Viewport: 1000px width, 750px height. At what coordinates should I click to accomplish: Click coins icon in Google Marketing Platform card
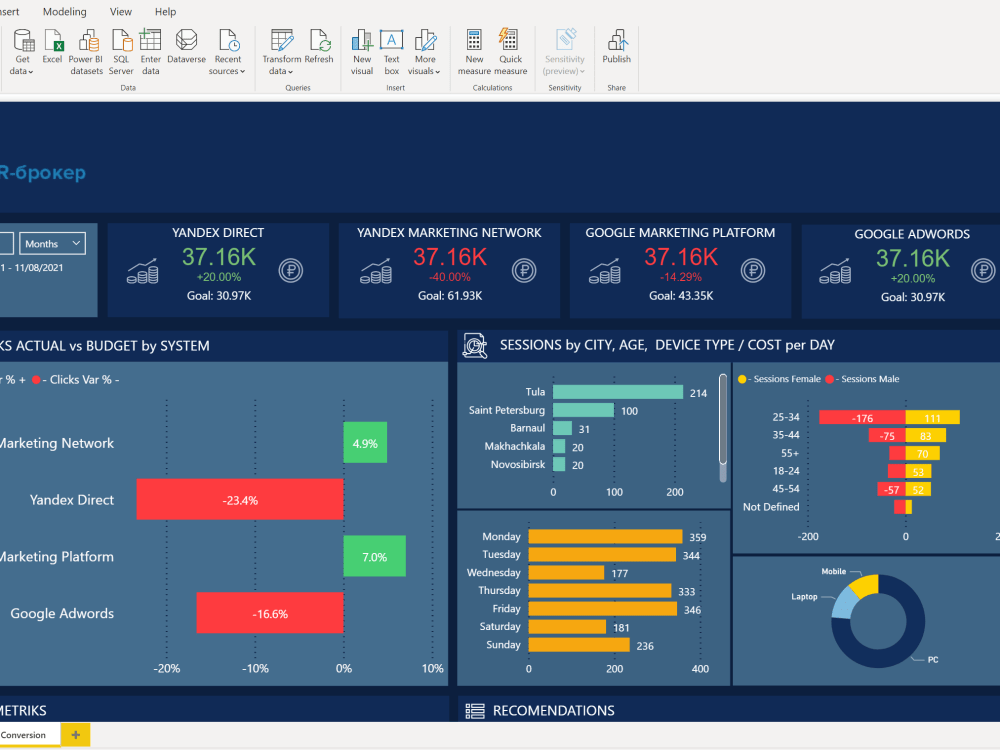[x=605, y=271]
